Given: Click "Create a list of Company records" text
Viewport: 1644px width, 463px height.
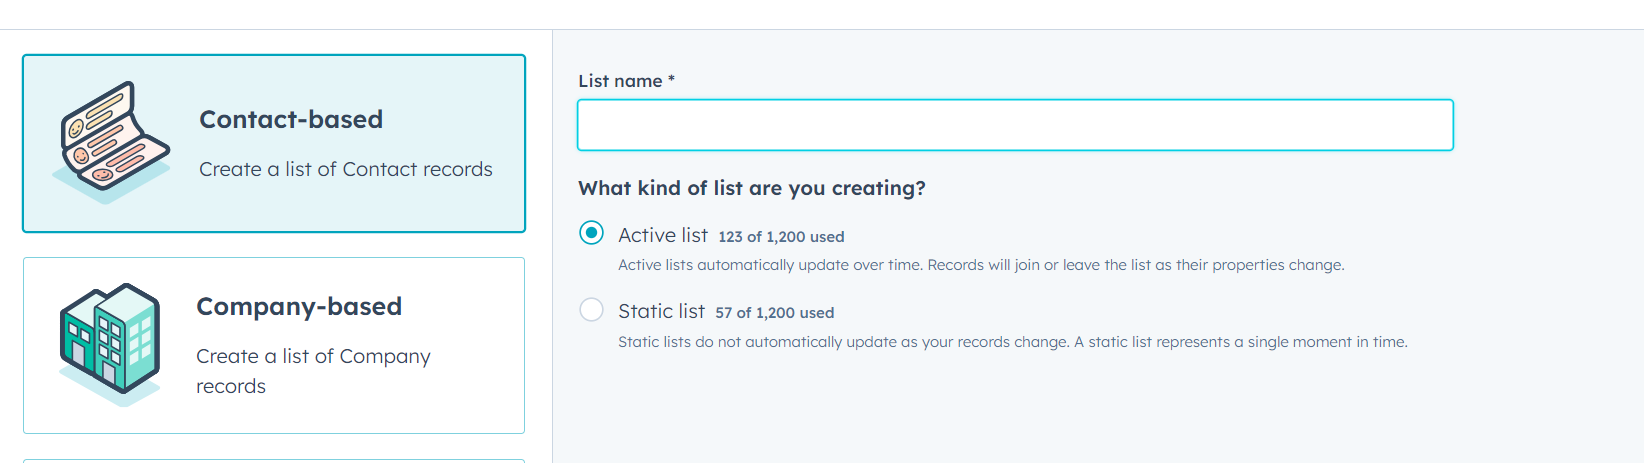Looking at the screenshot, I should point(313,371).
